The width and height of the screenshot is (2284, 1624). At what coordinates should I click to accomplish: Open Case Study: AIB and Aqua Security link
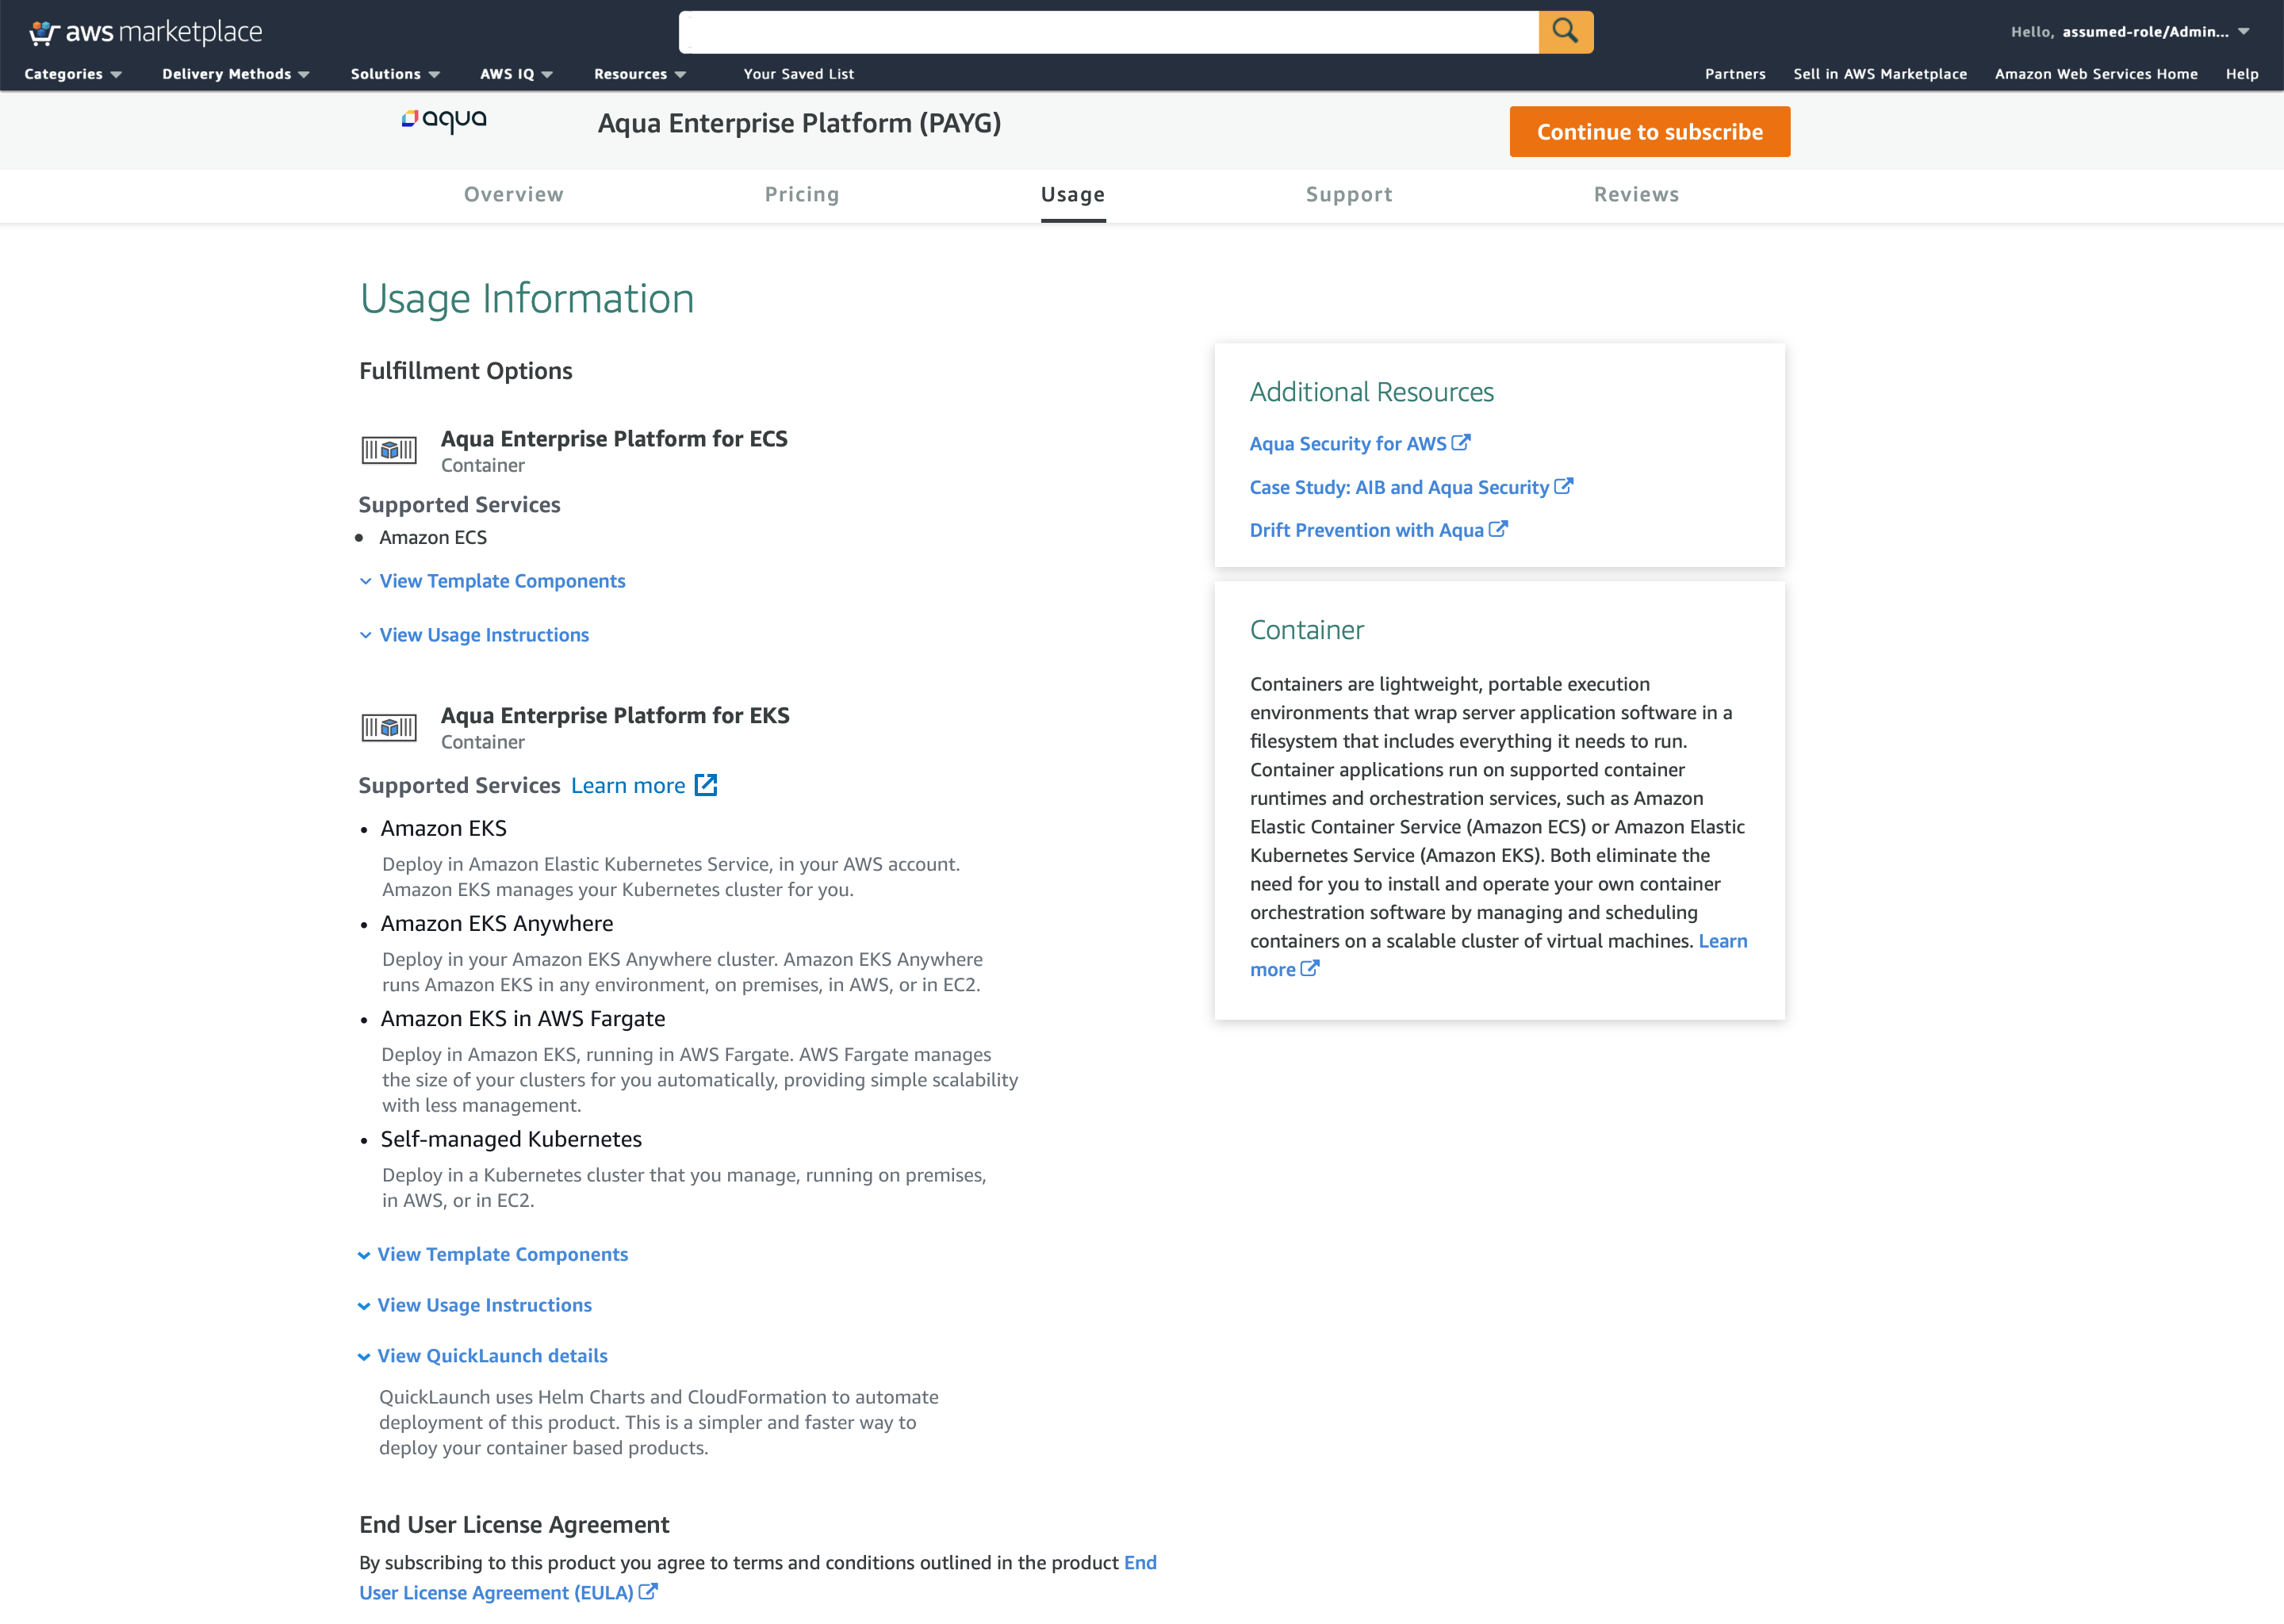pyautogui.click(x=1399, y=487)
